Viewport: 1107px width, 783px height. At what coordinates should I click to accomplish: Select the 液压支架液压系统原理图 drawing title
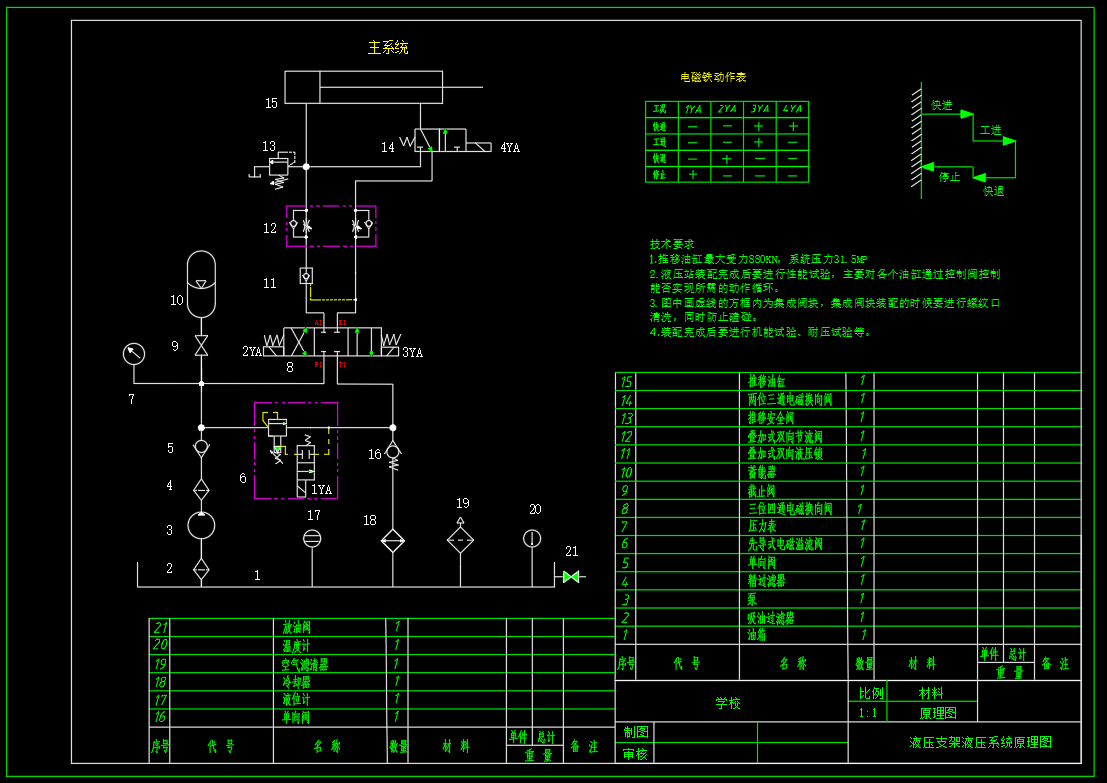[981, 742]
